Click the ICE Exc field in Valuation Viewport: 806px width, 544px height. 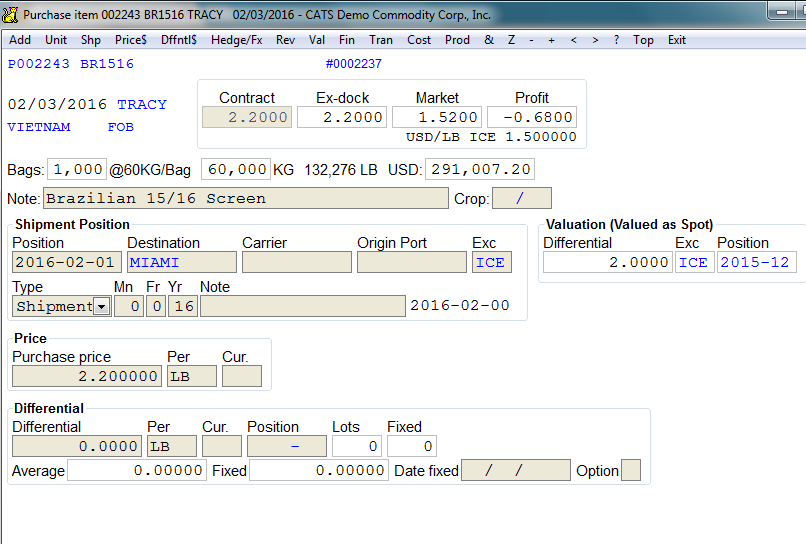[694, 262]
